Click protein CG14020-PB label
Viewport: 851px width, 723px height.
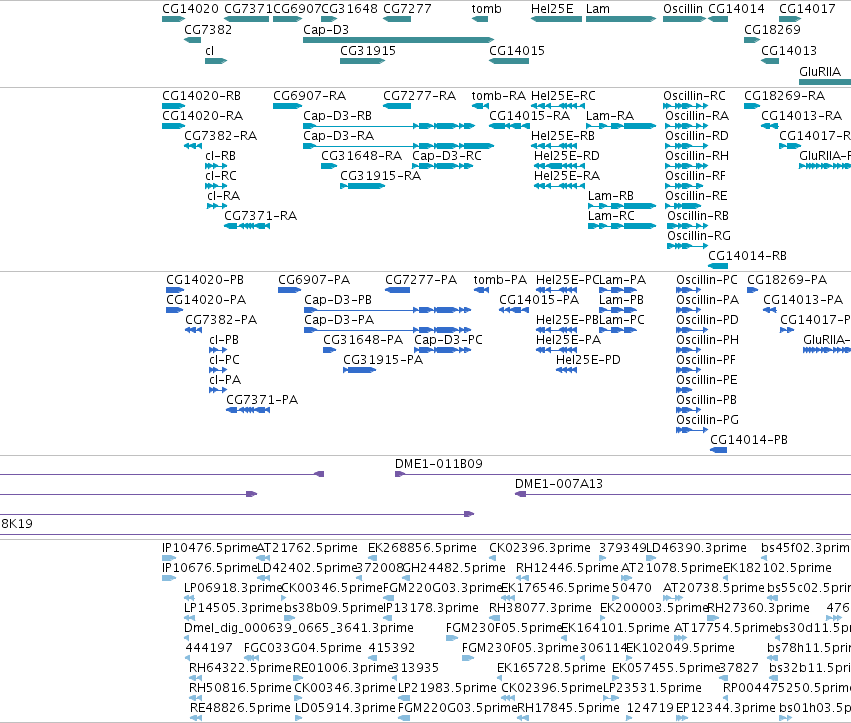(x=205, y=280)
